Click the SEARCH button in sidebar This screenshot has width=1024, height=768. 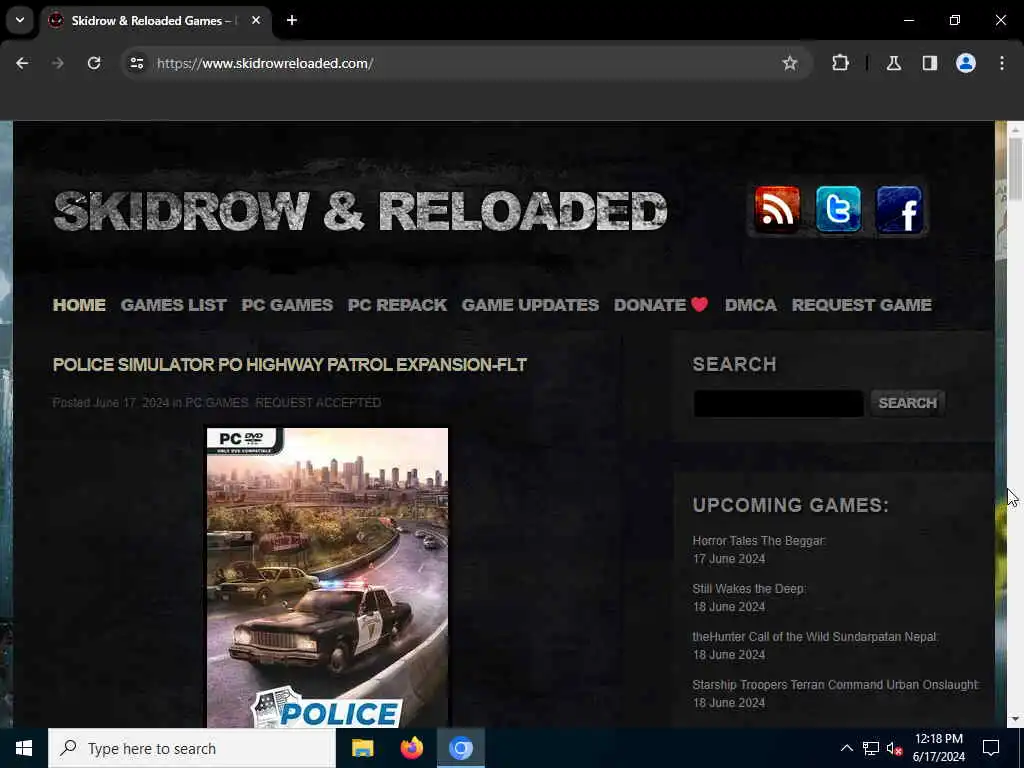click(907, 403)
